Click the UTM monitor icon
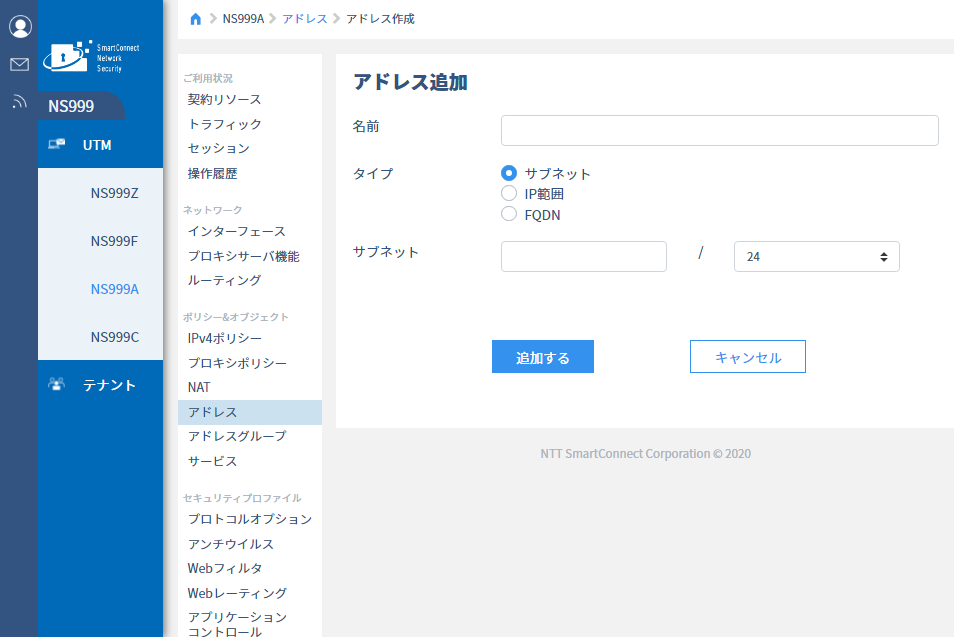954x637 pixels. [x=57, y=144]
